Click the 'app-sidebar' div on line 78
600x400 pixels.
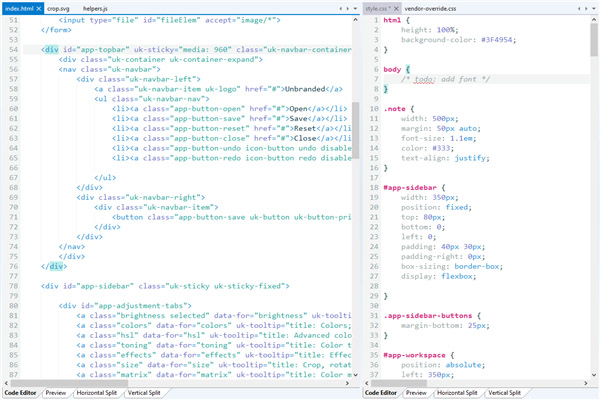click(x=165, y=286)
